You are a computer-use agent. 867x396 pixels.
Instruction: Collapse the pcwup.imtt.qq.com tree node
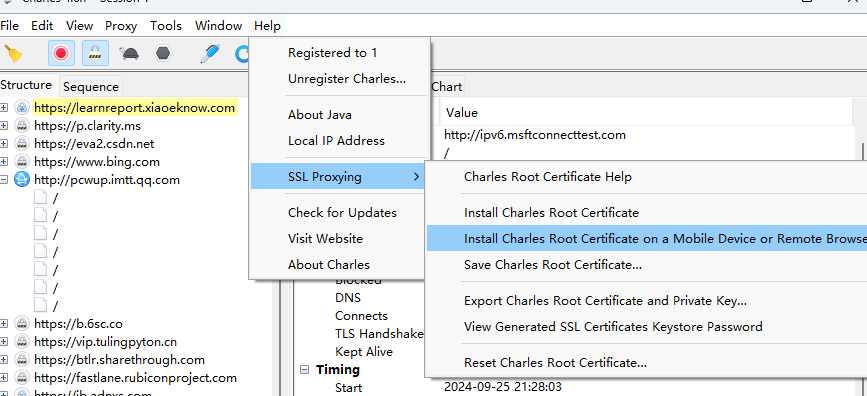click(x=4, y=179)
